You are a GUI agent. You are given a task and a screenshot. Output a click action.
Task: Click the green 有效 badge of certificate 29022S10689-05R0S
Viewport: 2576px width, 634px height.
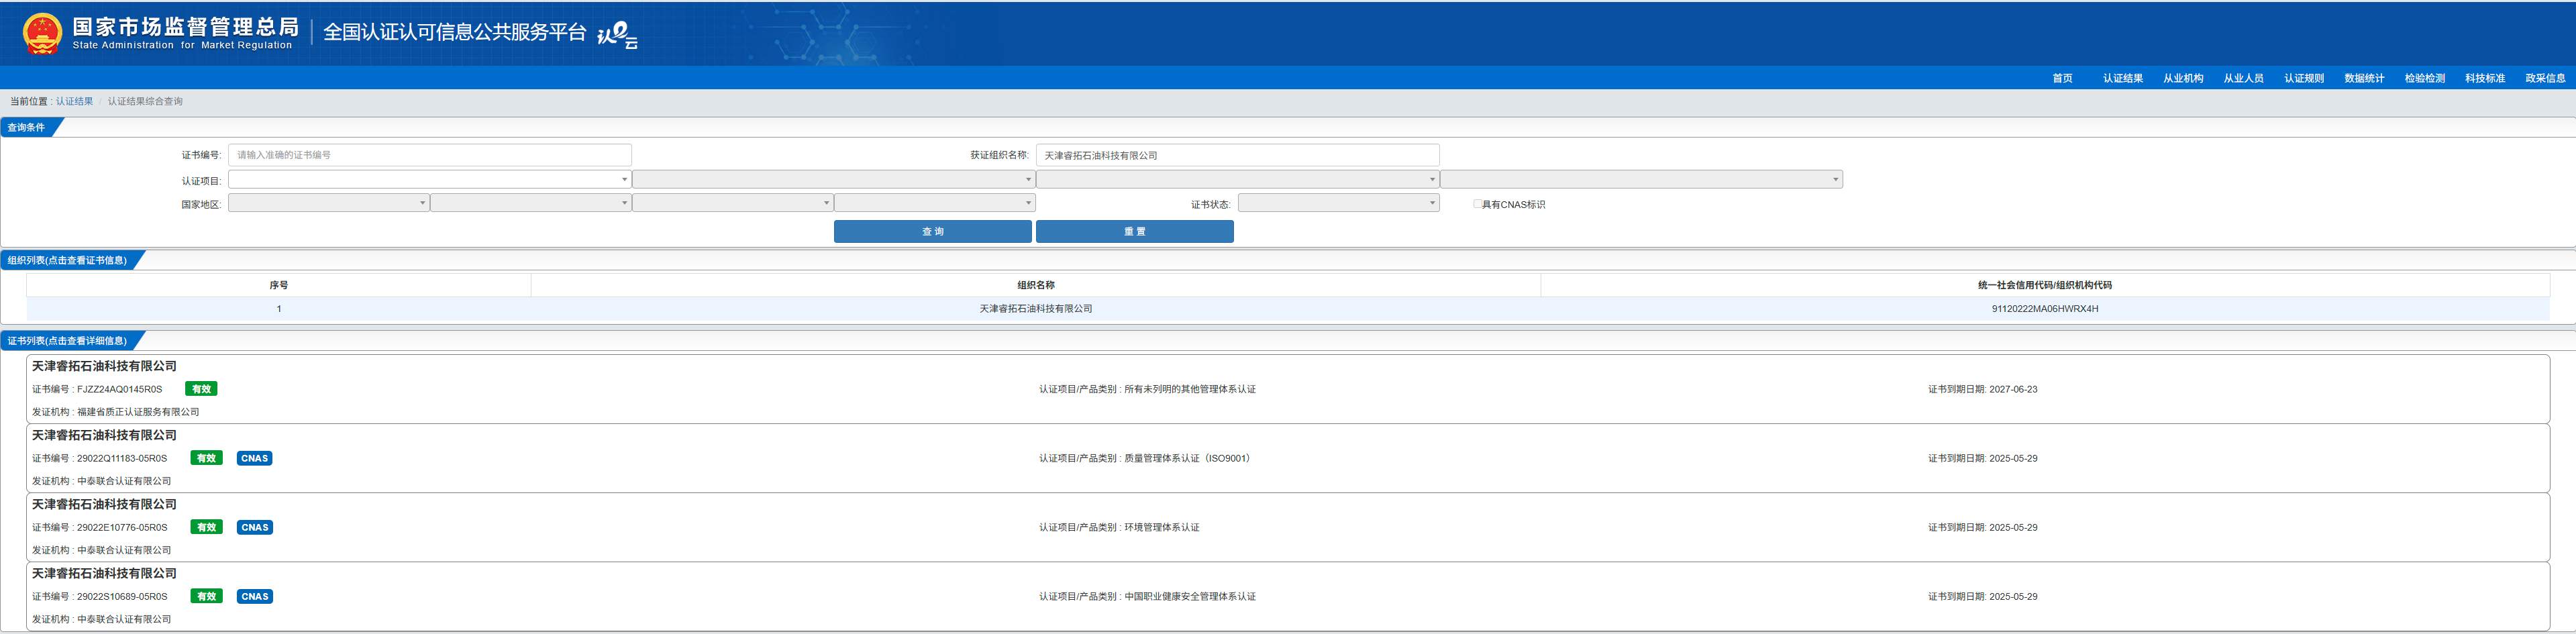coord(206,596)
